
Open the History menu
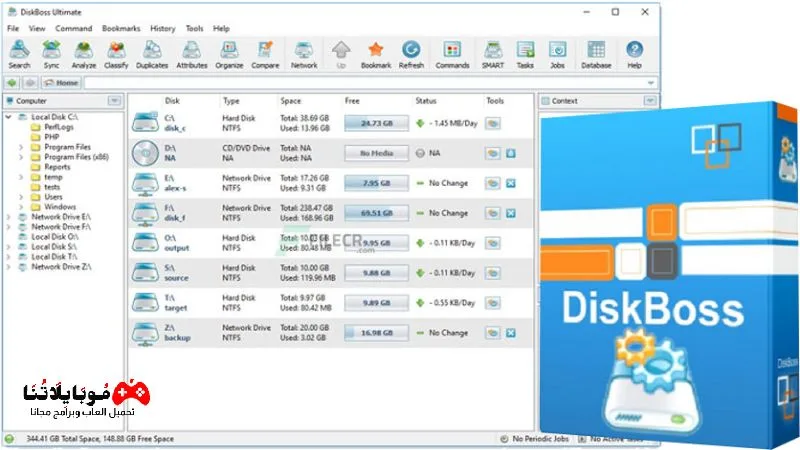pyautogui.click(x=163, y=29)
